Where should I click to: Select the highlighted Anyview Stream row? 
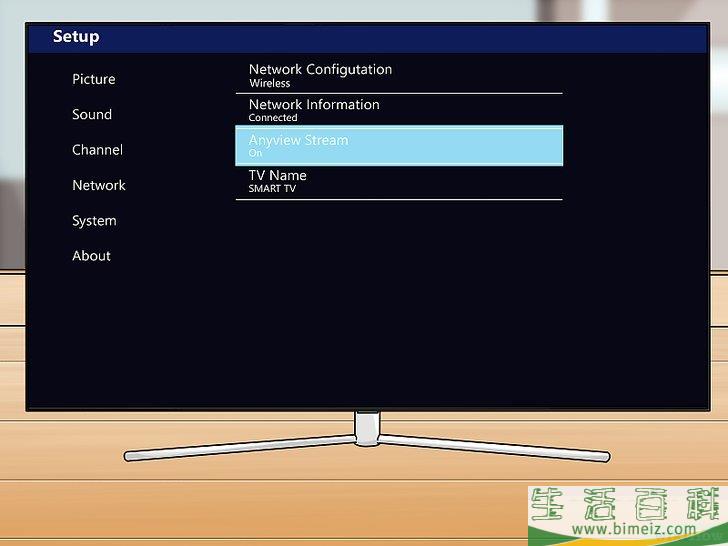(x=398, y=145)
